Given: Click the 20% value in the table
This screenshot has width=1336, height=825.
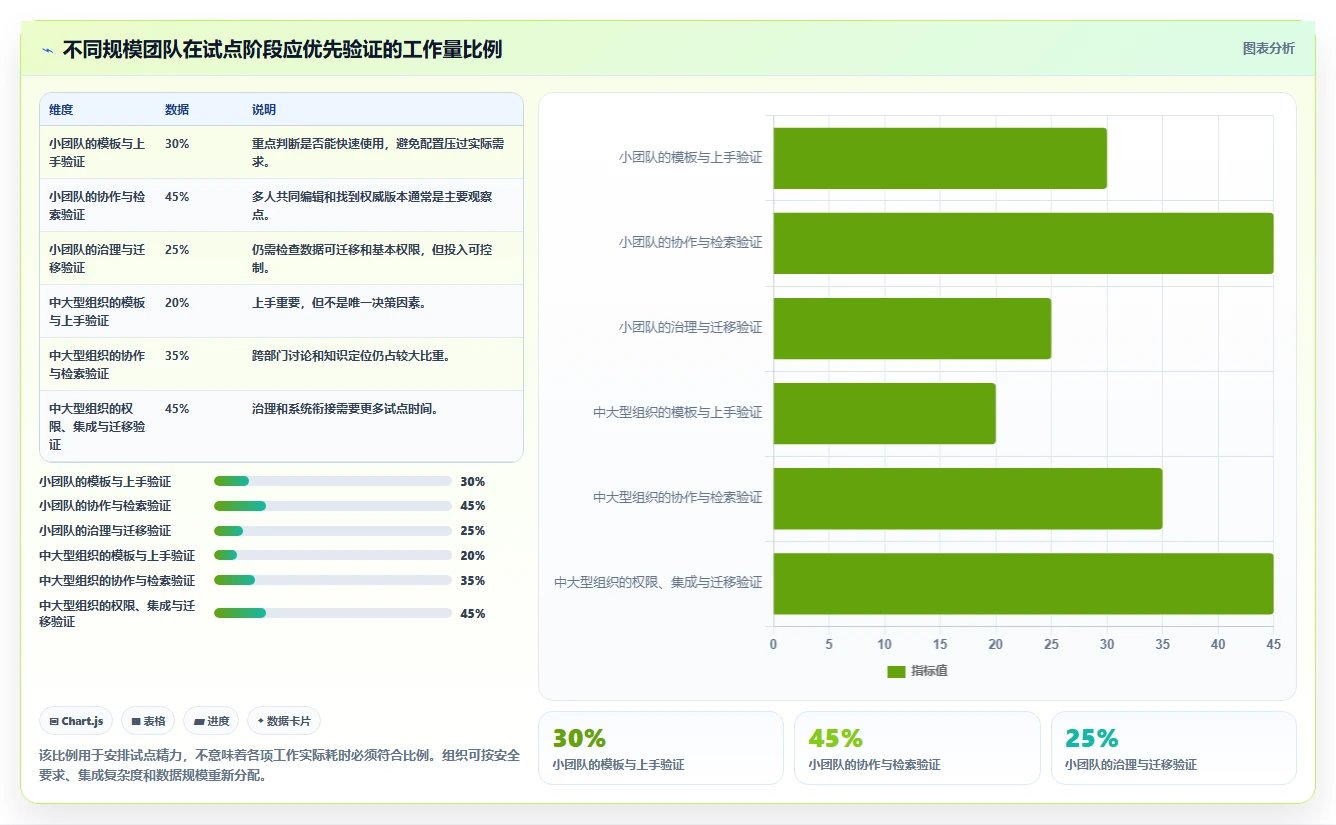Looking at the screenshot, I should coord(177,303).
